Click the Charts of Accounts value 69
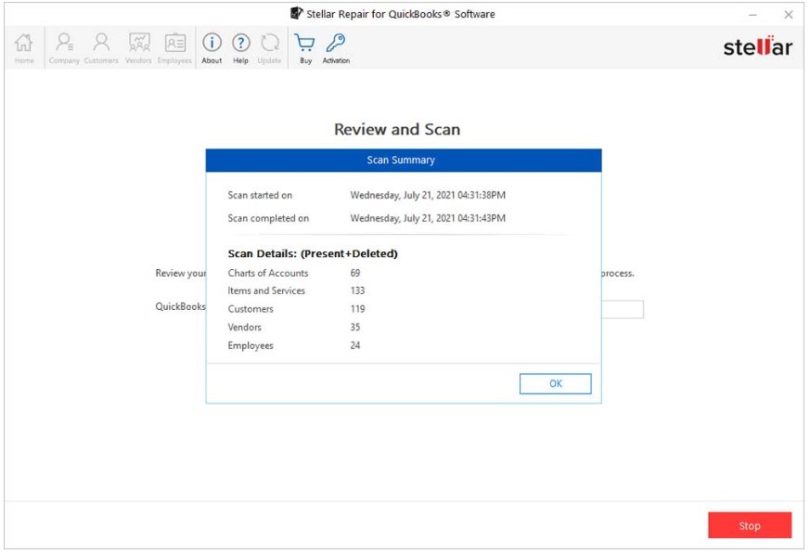This screenshot has height=554, width=810. 355,273
